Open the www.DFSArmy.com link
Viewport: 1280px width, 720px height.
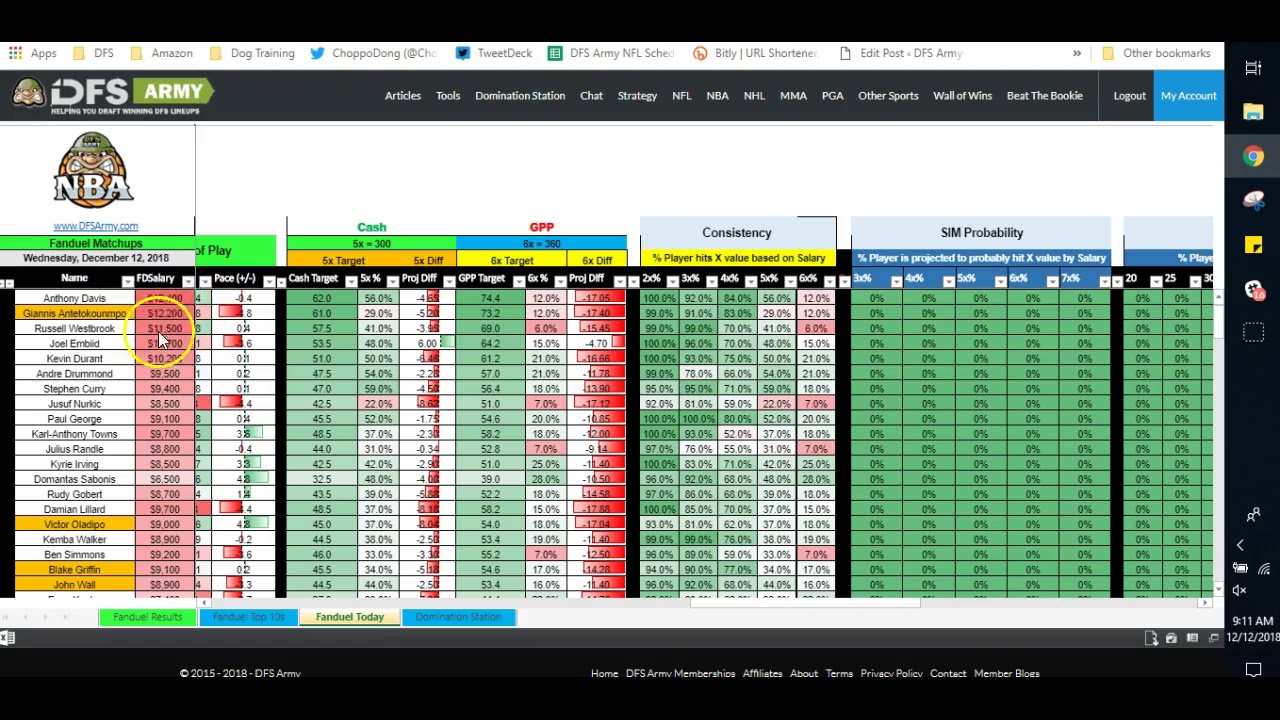click(96, 226)
